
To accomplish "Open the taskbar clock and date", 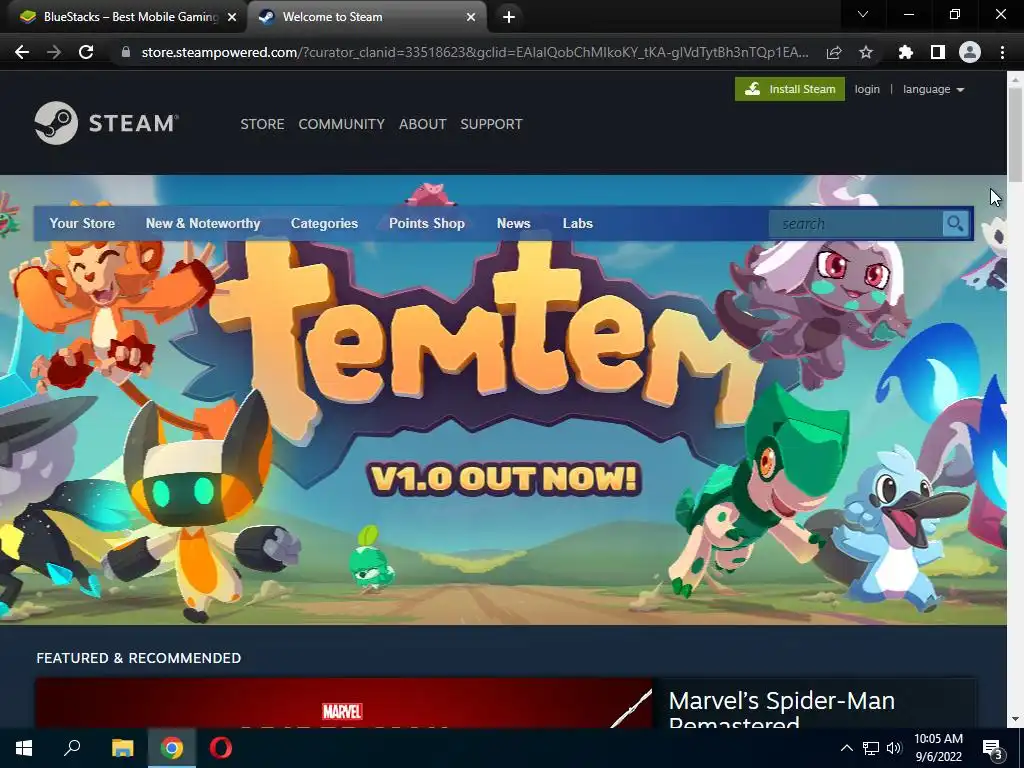I will coord(938,748).
